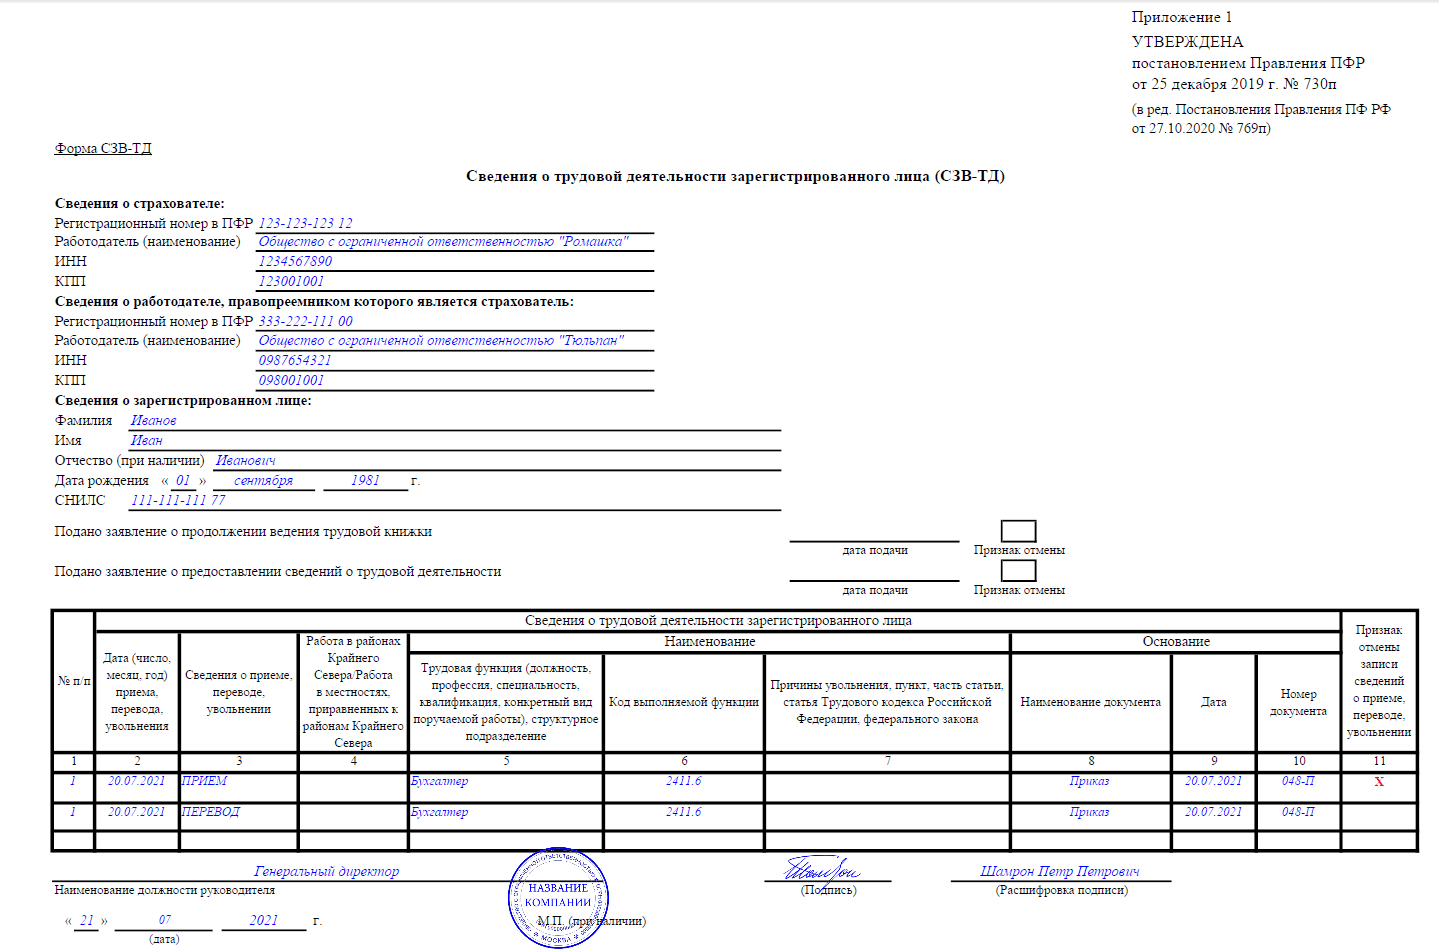Click the 'ПРИЕМ' table cell
The height and width of the screenshot is (952, 1439).
tap(238, 787)
